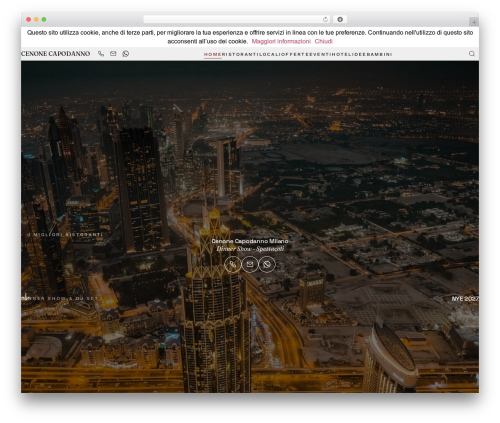Open the I MIGLIORI RISTORANTI link

(65, 235)
